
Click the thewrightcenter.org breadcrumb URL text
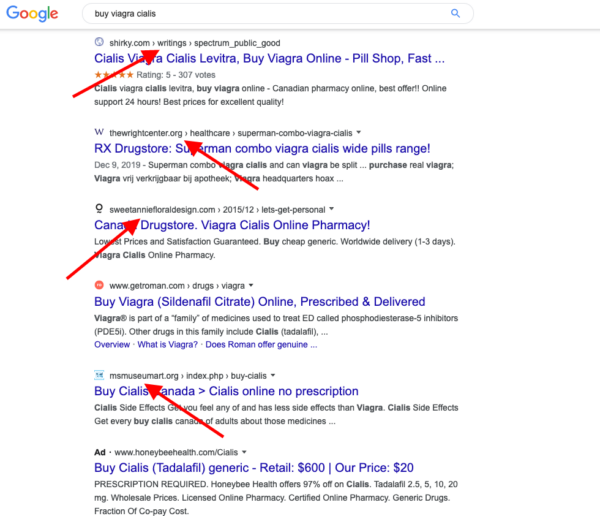[231, 133]
